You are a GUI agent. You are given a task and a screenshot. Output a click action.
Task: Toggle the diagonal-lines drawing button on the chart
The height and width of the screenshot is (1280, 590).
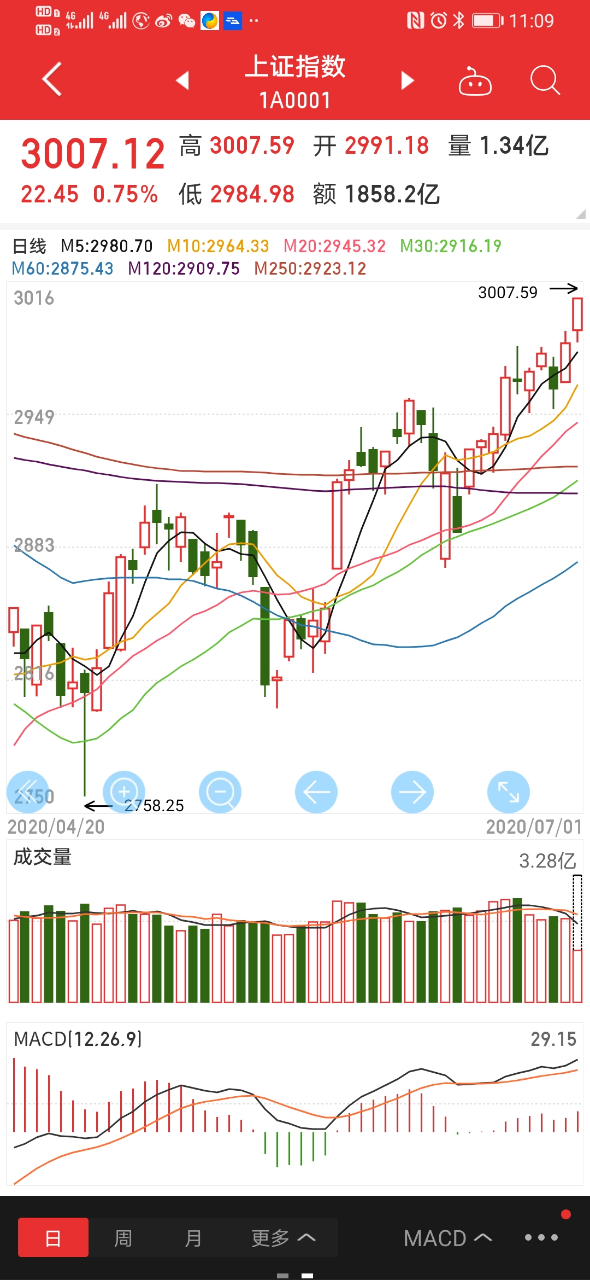click(28, 792)
